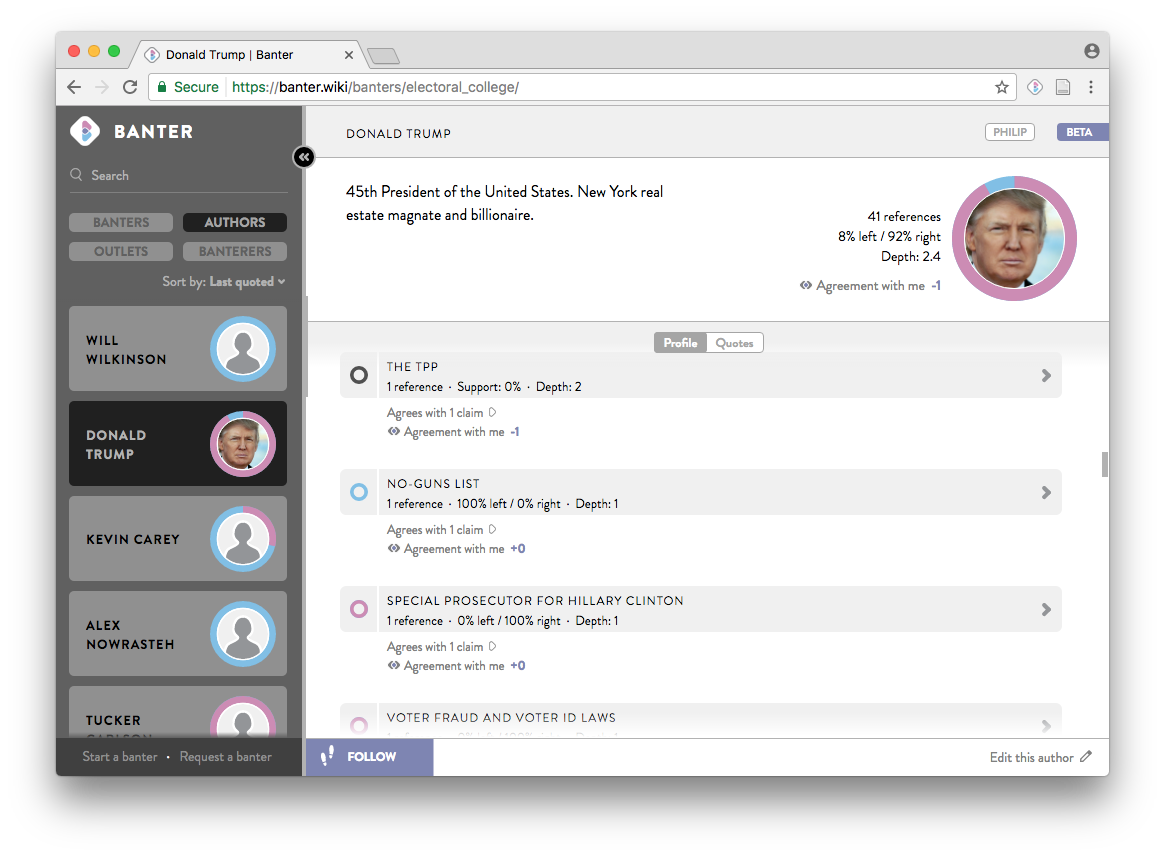
Task: Open Chrome user profile icon
Action: [x=1091, y=51]
